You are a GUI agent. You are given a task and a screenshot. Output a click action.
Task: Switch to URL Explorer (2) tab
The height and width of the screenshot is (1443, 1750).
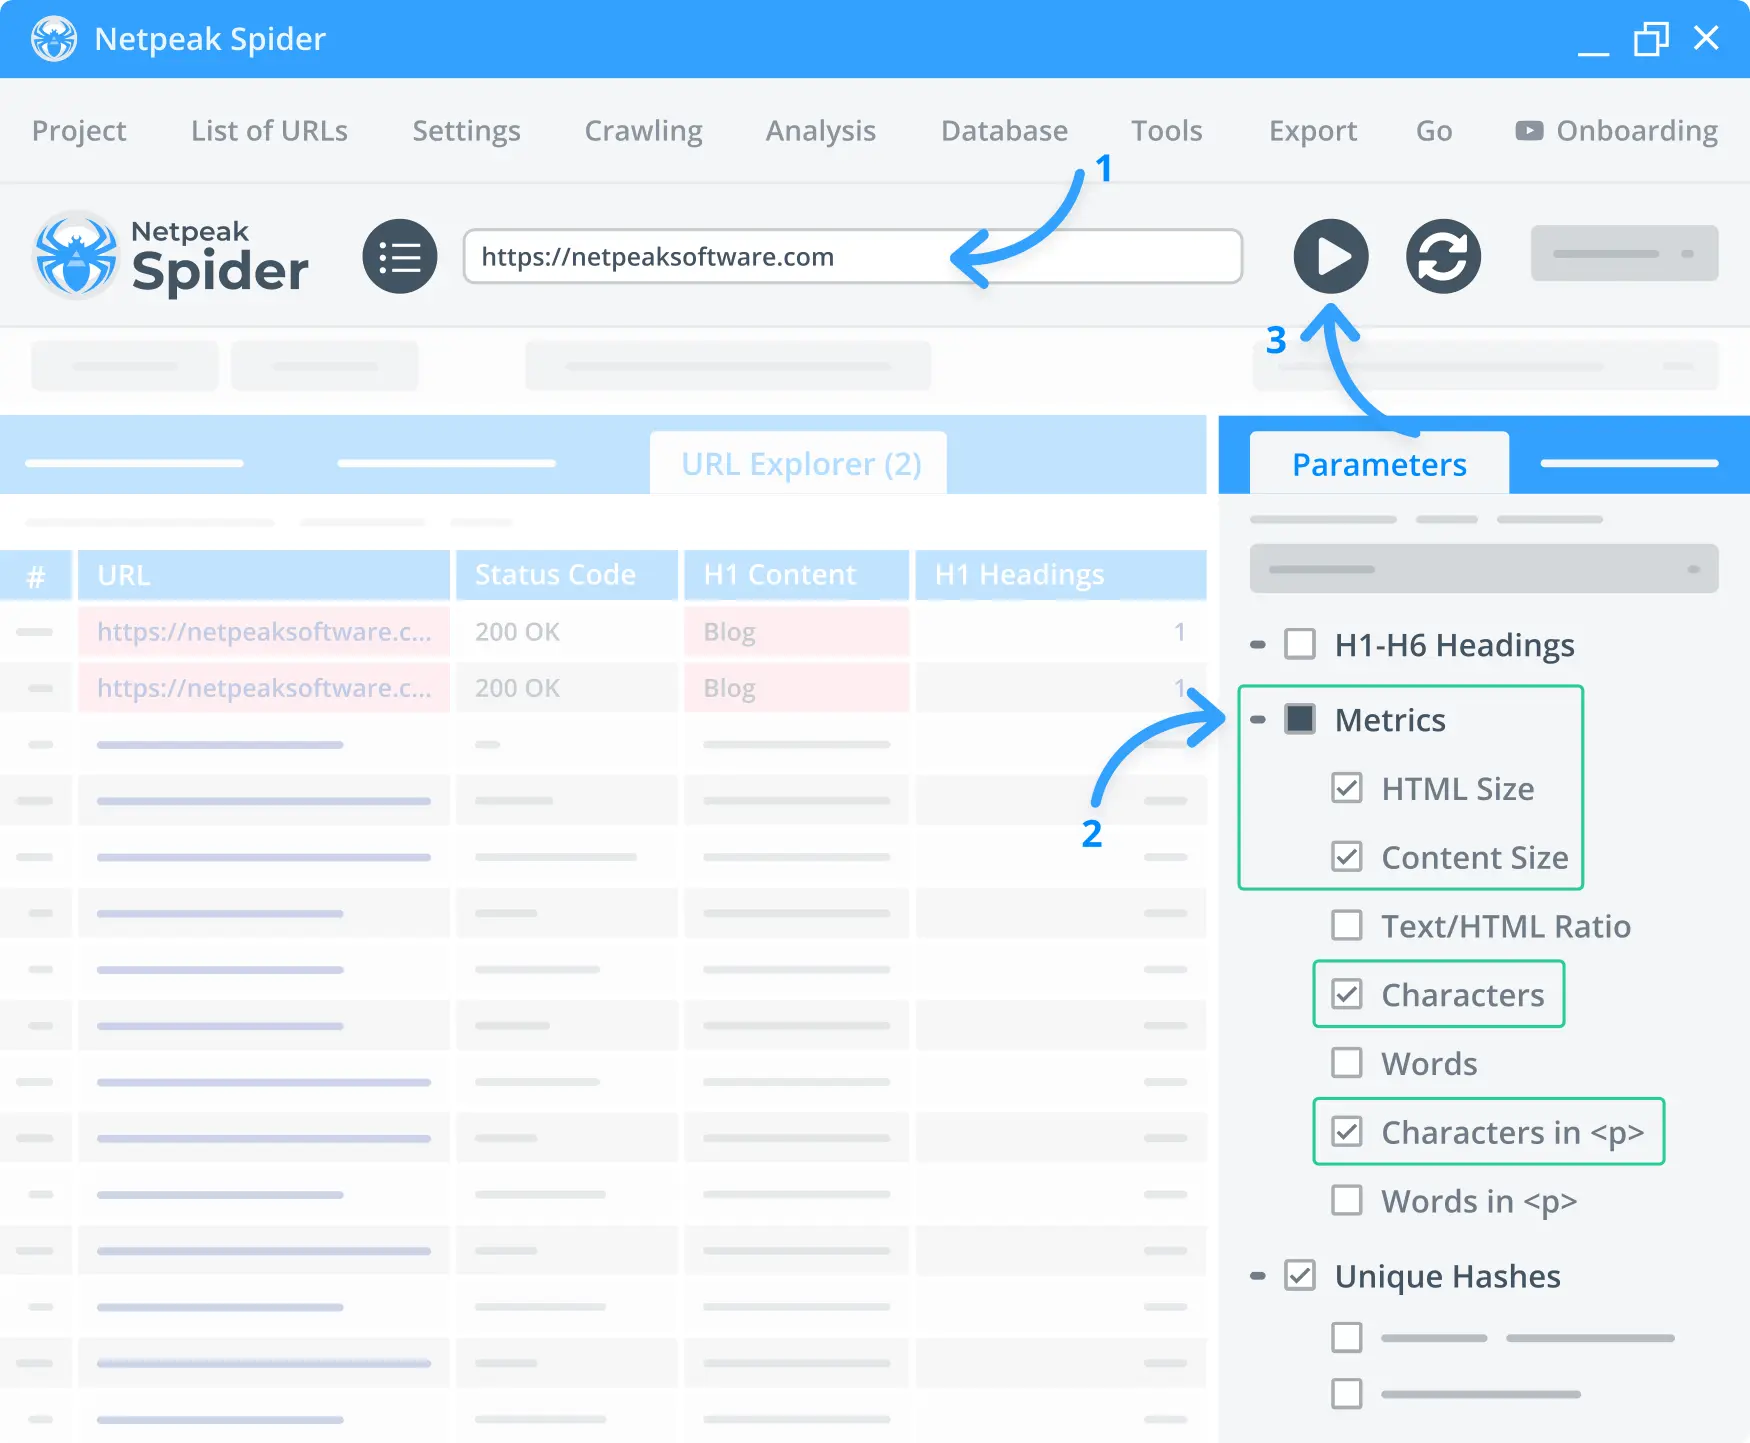tap(798, 463)
